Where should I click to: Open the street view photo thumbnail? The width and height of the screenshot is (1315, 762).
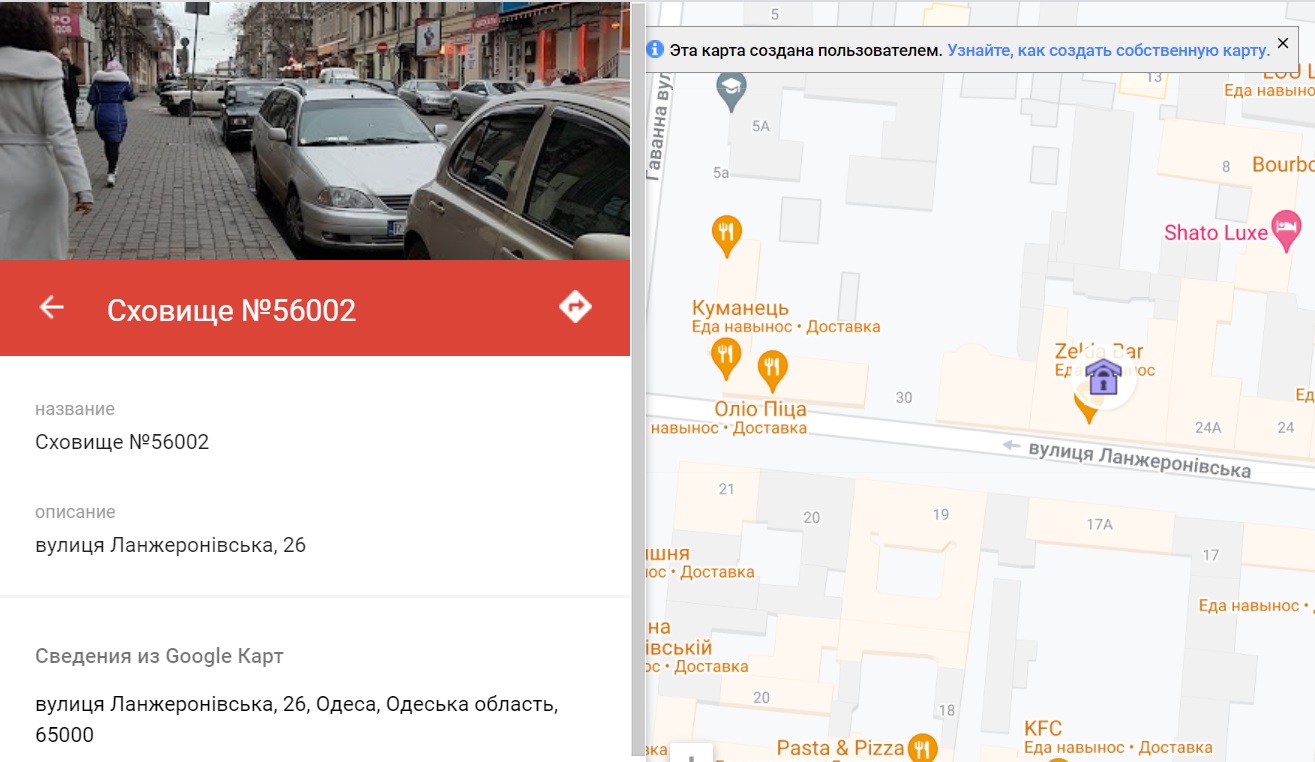coord(315,130)
